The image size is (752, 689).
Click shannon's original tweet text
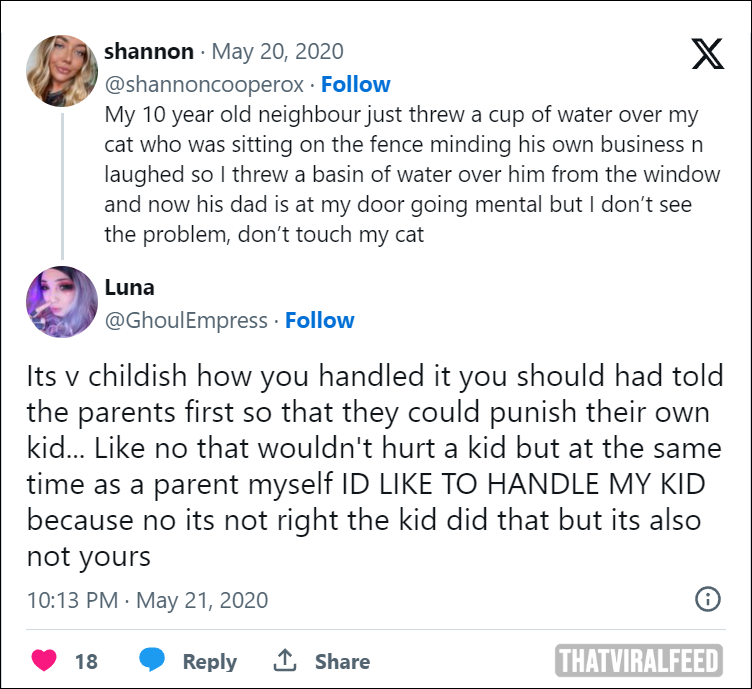[x=412, y=175]
